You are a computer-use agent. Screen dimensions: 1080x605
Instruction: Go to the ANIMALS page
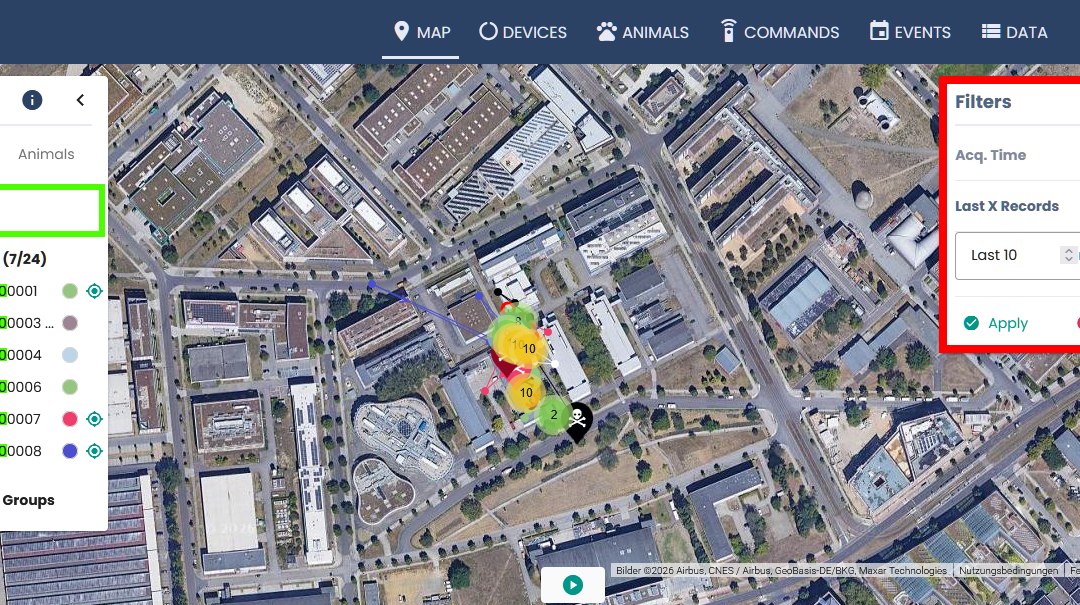pyautogui.click(x=642, y=32)
